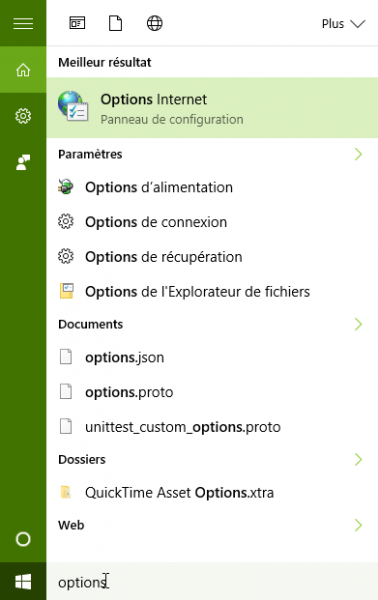
Task: Filter results by apps icon
Action: click(x=77, y=23)
